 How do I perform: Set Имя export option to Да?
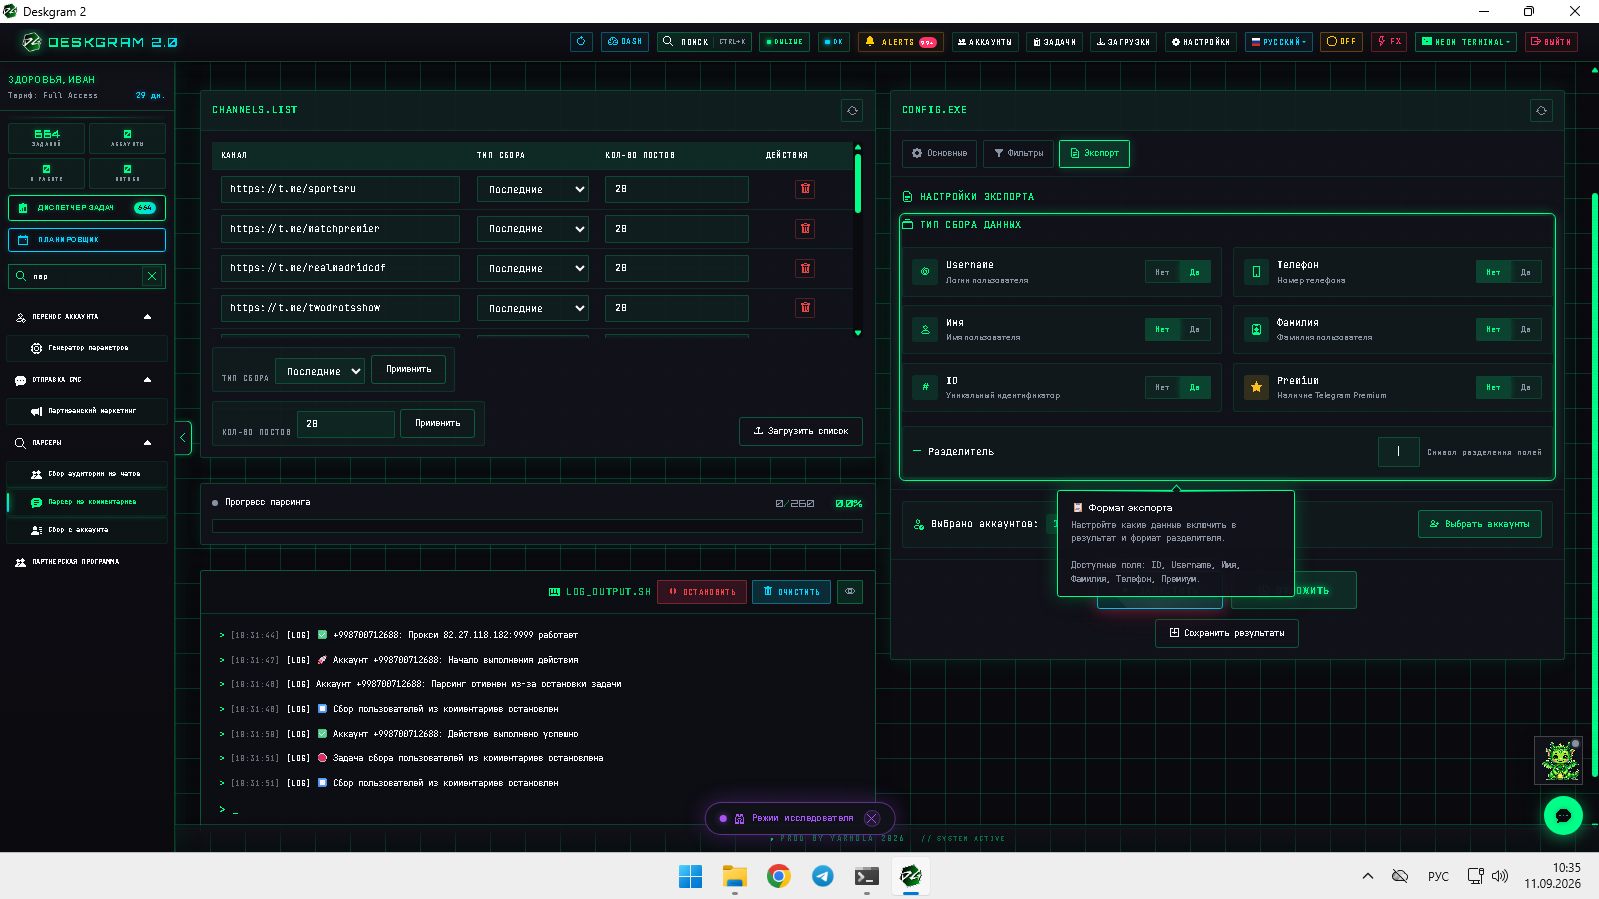click(x=1195, y=329)
